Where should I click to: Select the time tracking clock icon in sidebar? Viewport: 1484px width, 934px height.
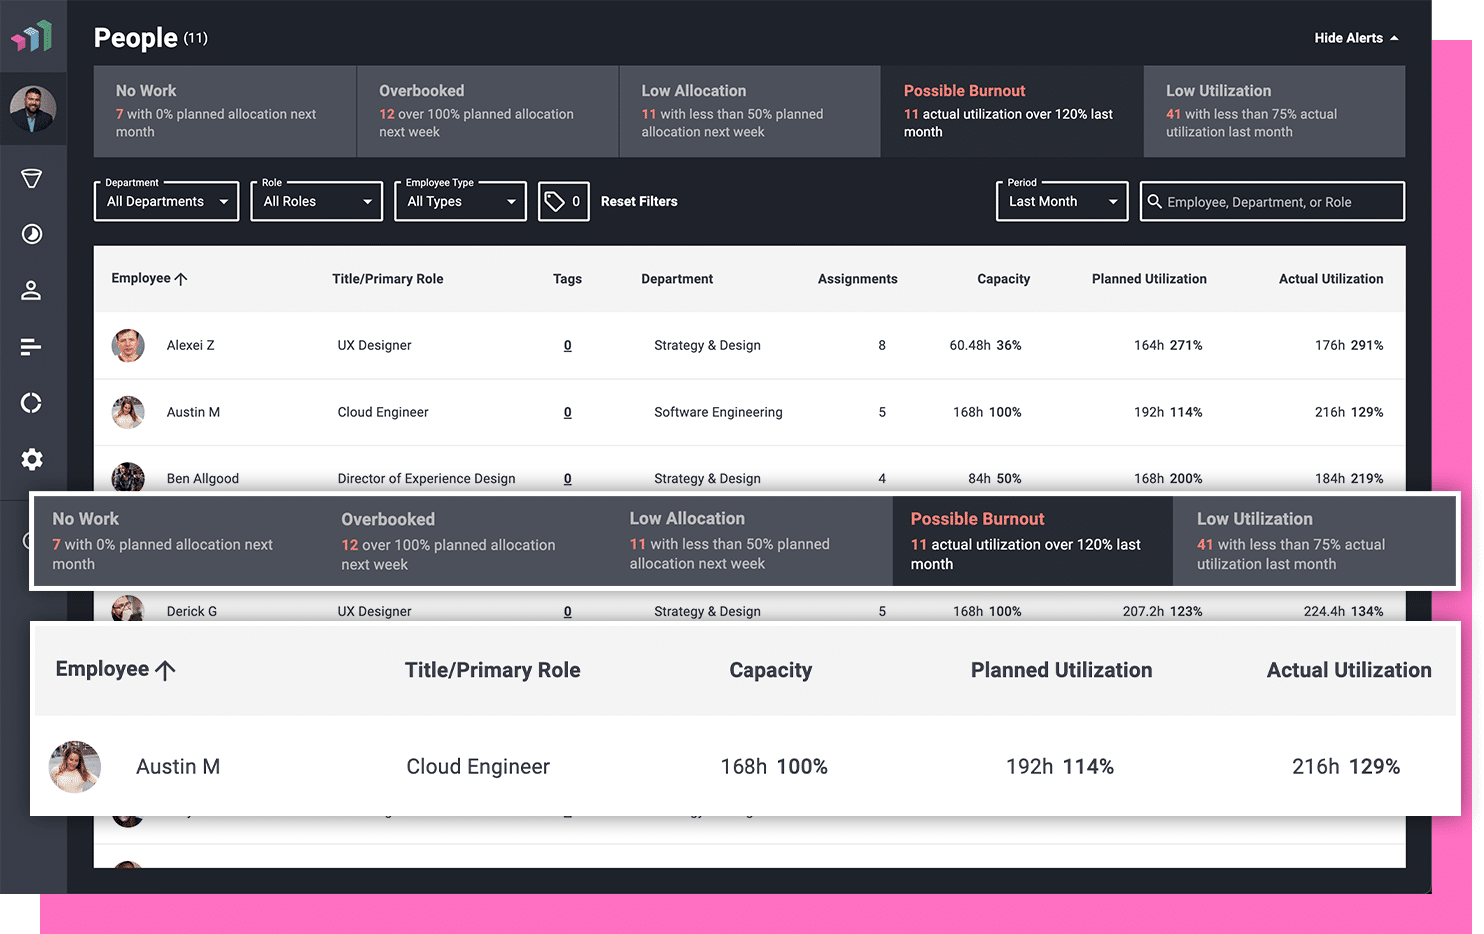(31, 234)
